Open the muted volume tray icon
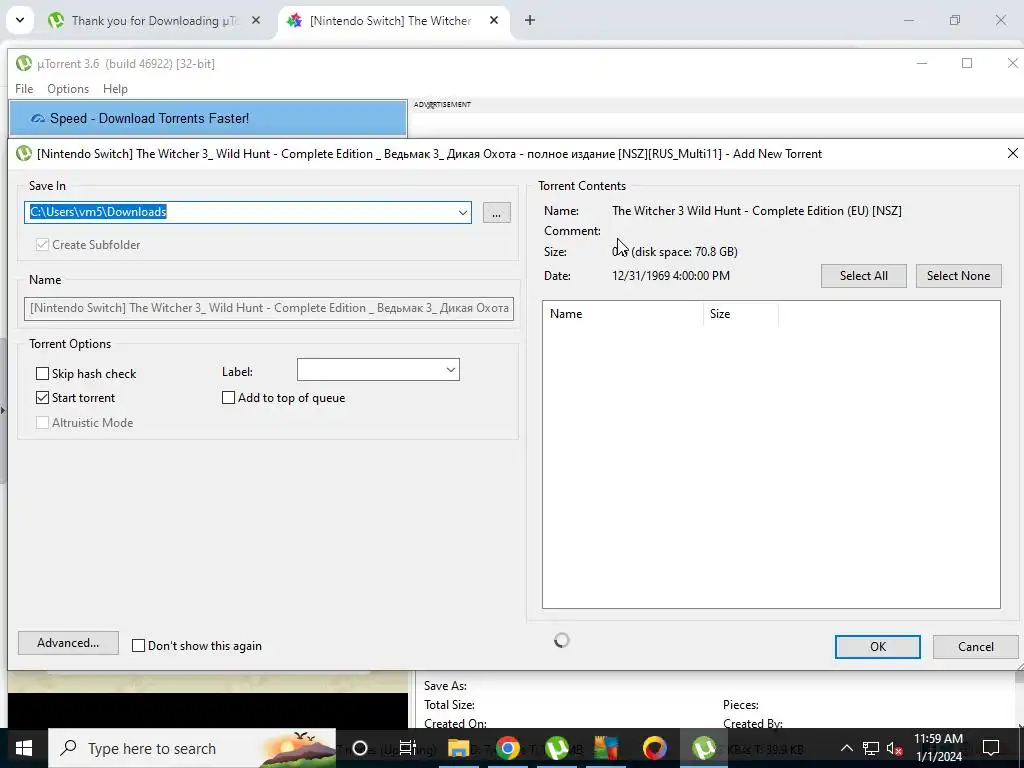 pos(895,748)
